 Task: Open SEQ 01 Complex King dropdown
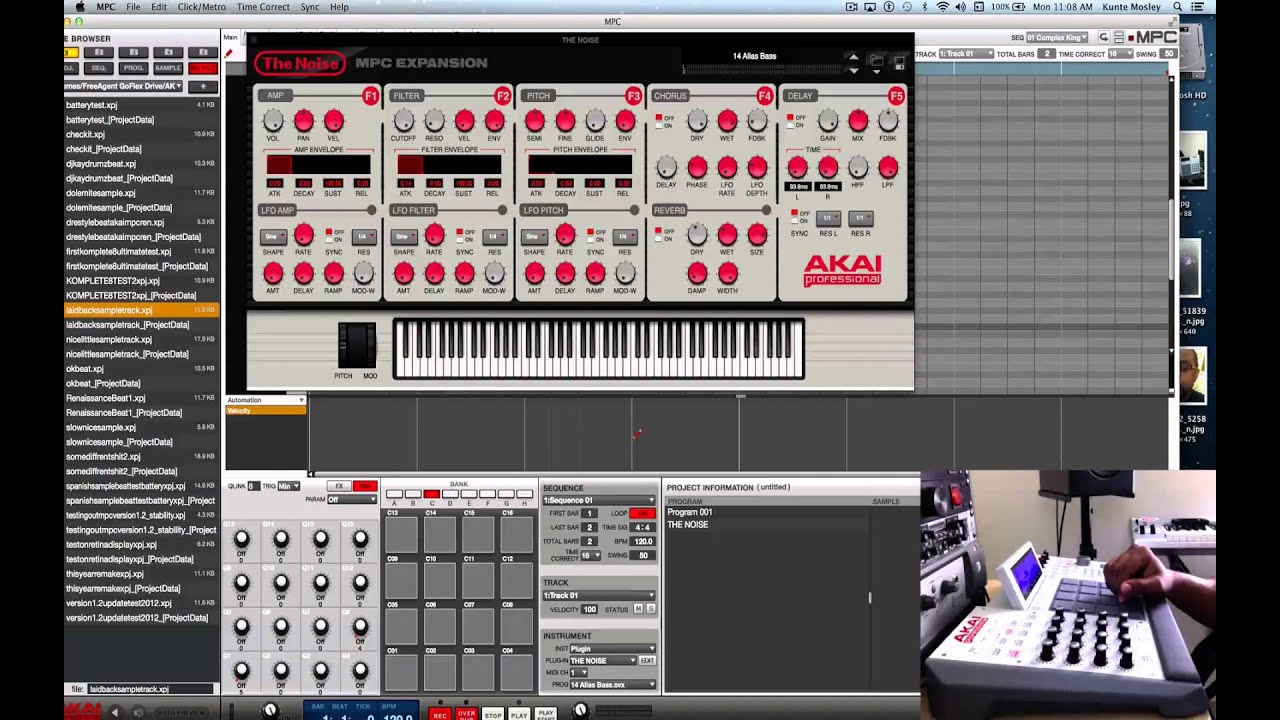coord(1057,38)
